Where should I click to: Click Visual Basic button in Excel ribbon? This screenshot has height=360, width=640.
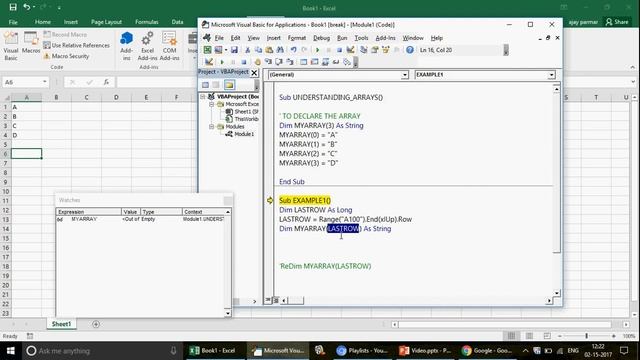[11, 47]
